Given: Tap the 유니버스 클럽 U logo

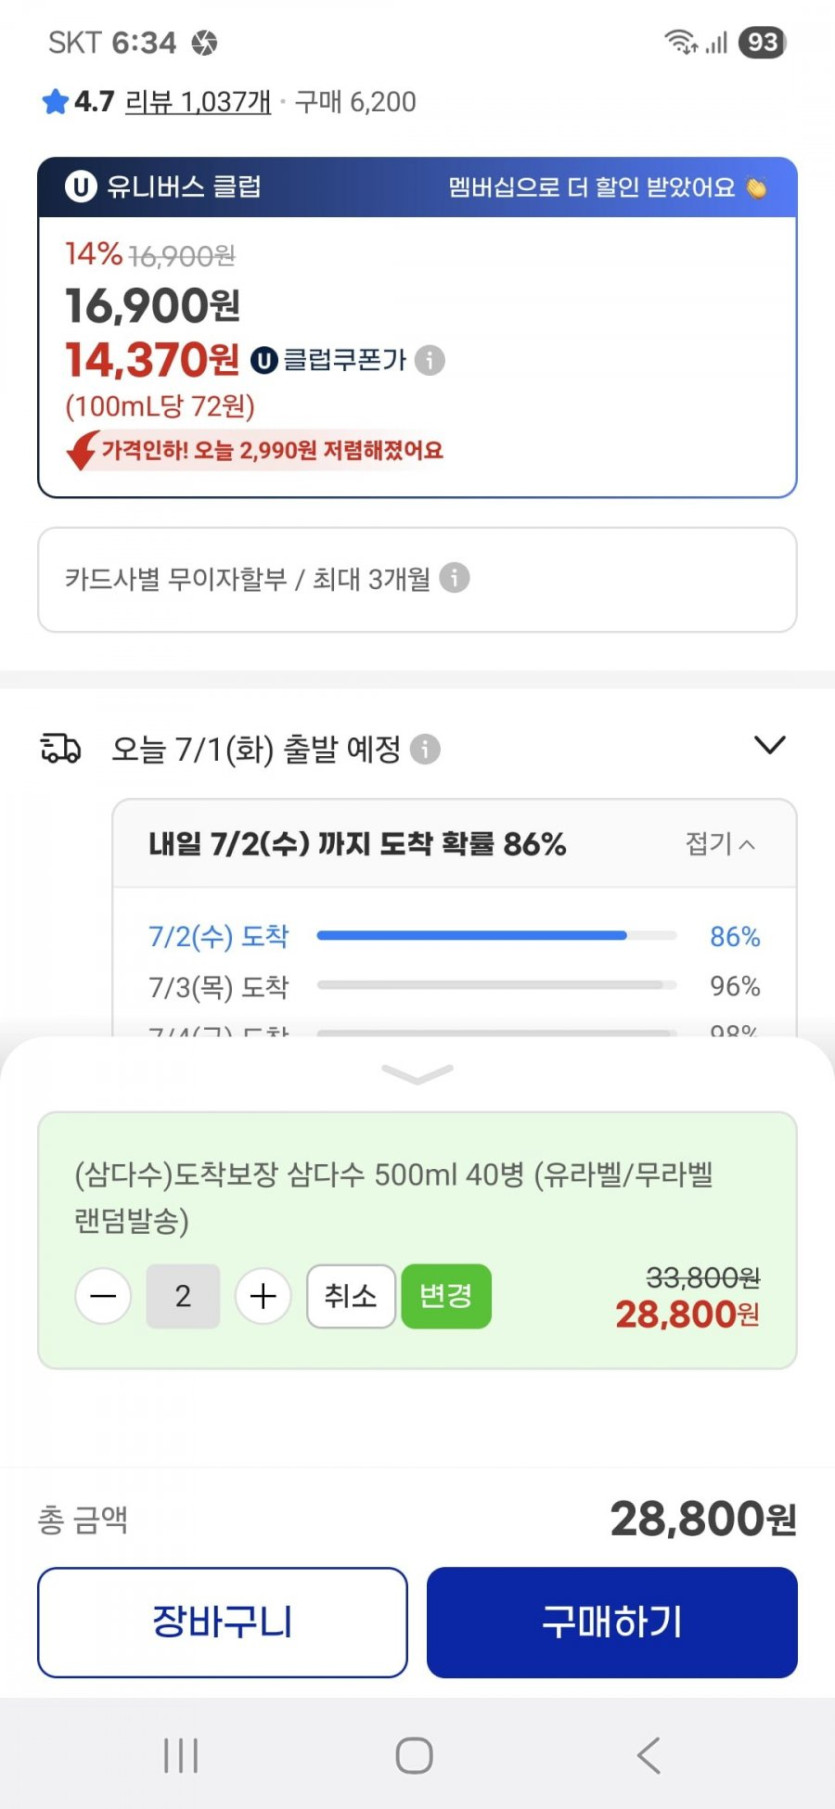Looking at the screenshot, I should click(x=80, y=187).
